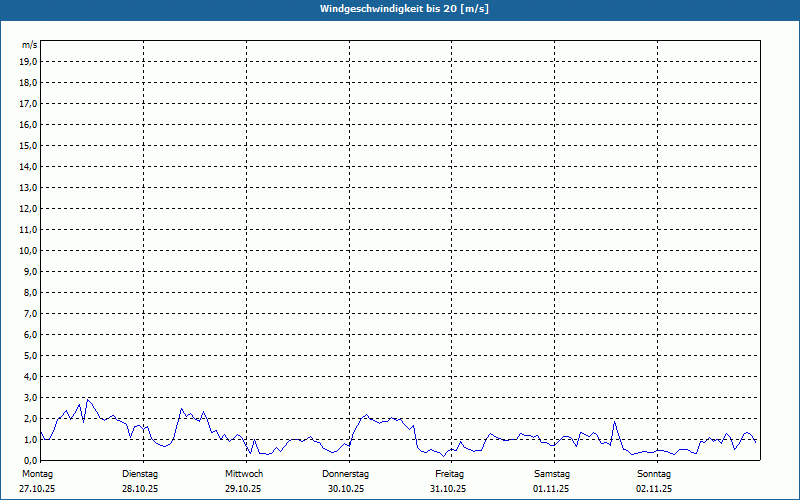Select the 10,0 y-axis label
The height and width of the screenshot is (500, 800).
[29, 250]
